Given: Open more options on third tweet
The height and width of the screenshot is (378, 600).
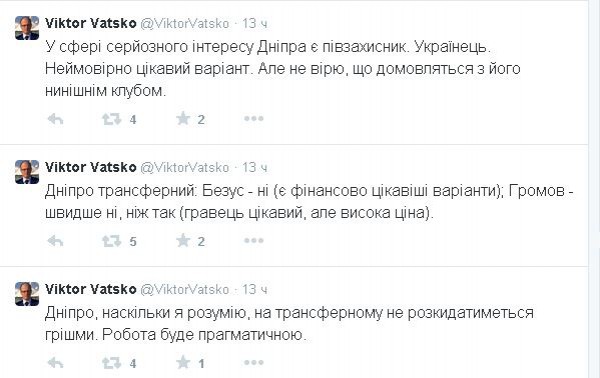Looking at the screenshot, I should point(254,362).
